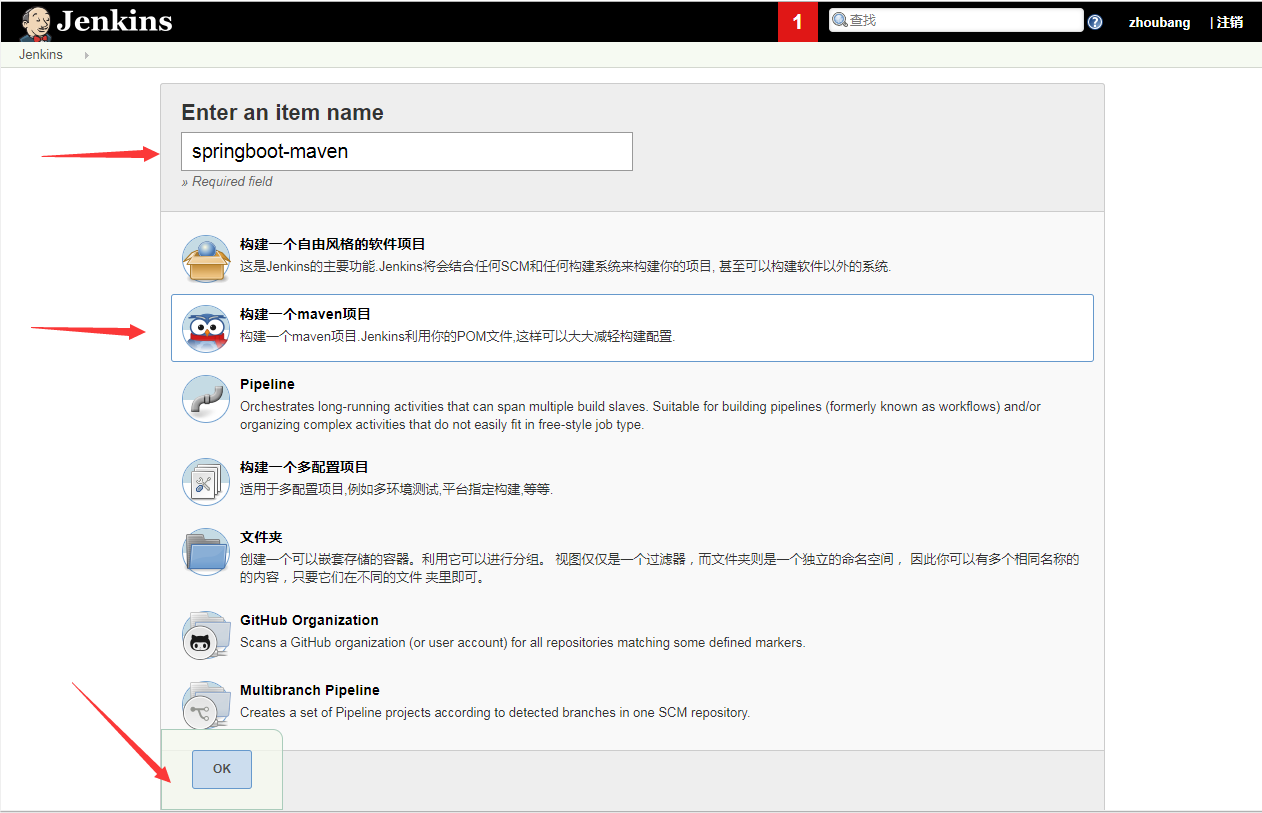
Task: Choose the GitHub Organization item type title
Action: coord(309,620)
